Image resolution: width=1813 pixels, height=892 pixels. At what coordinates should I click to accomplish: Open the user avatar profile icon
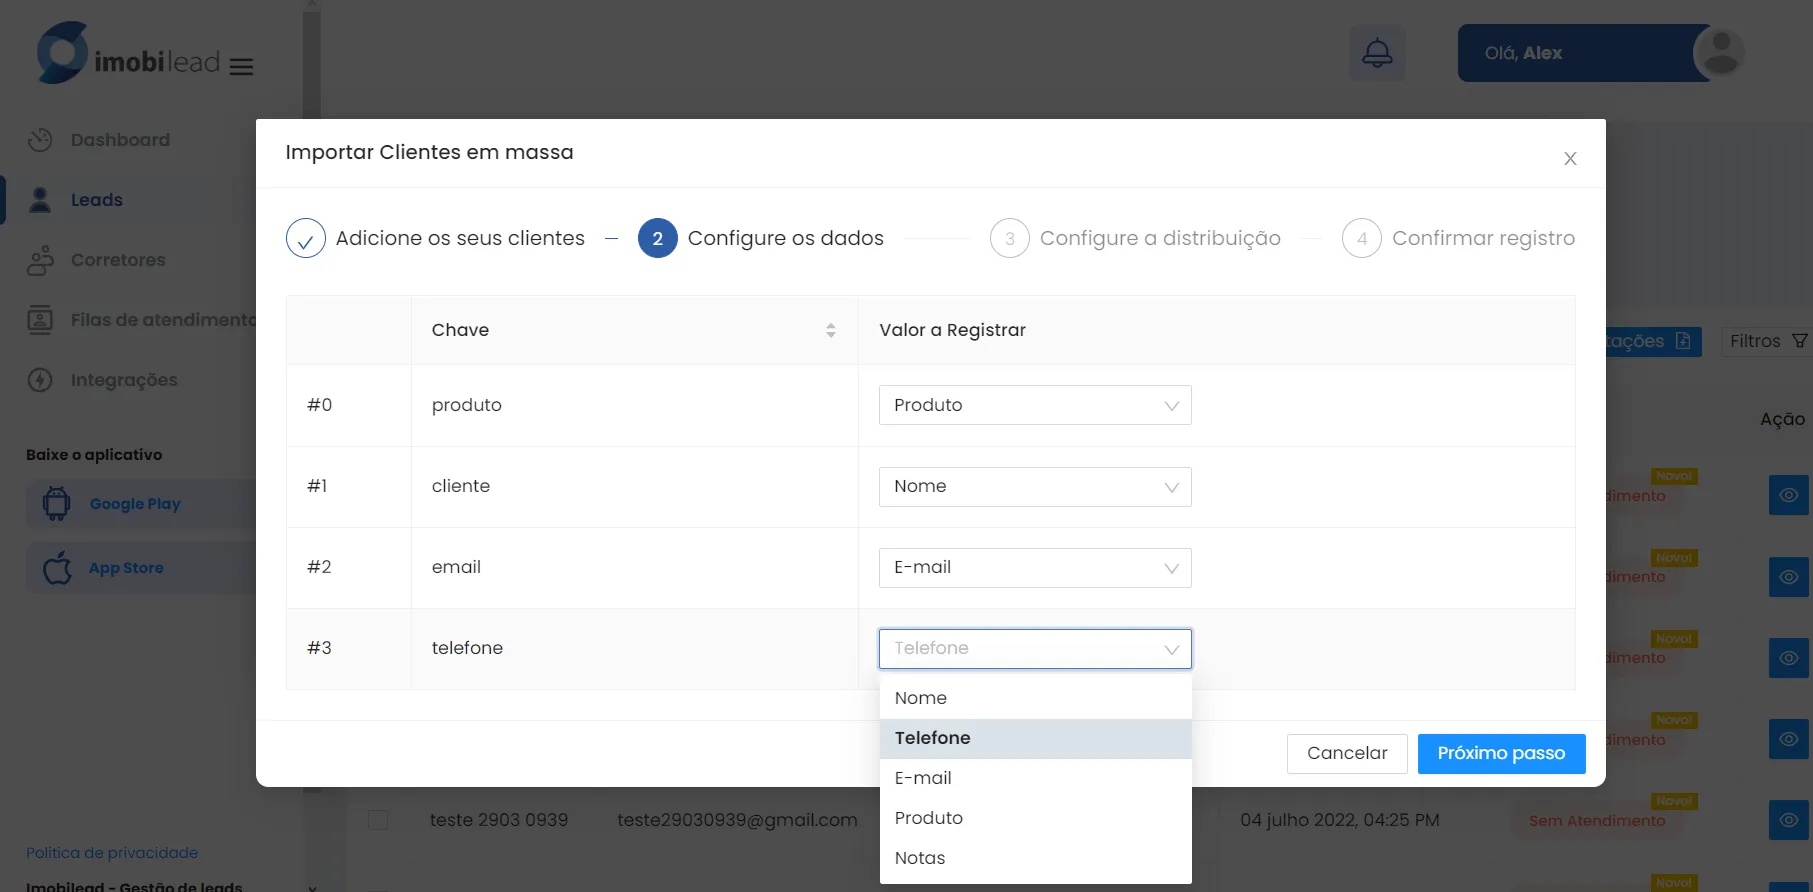pos(1720,53)
